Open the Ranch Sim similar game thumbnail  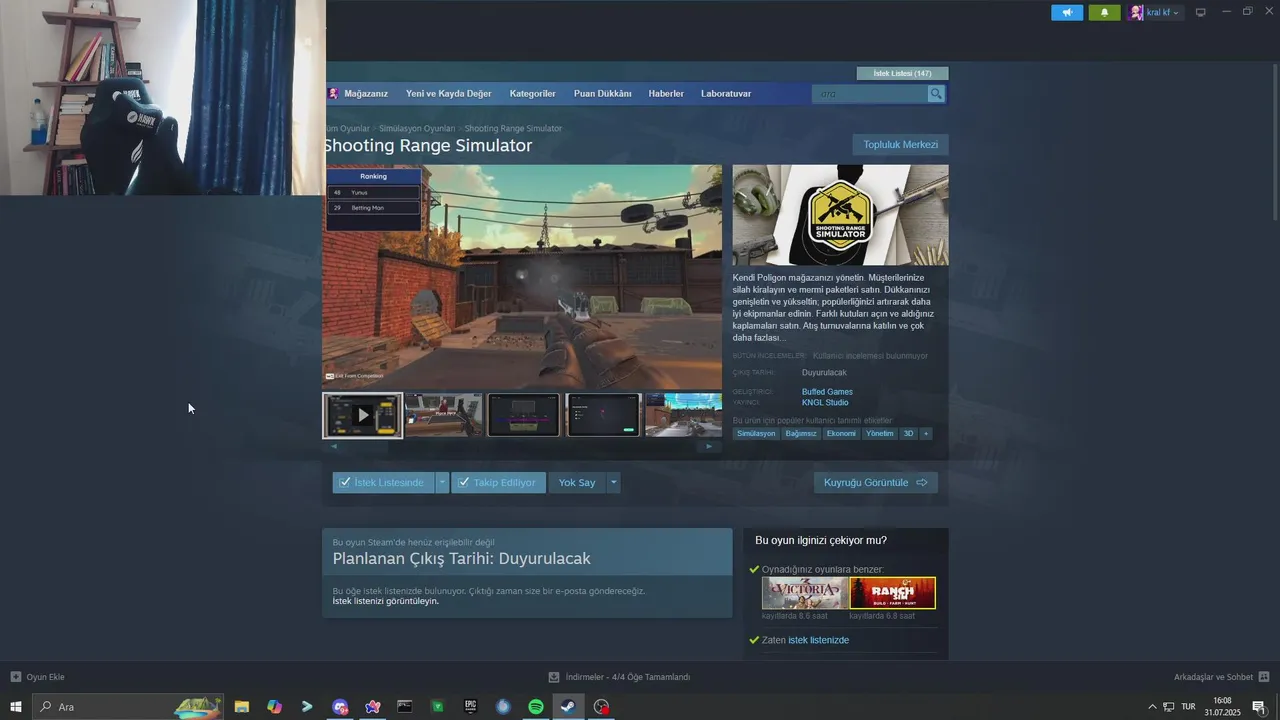pos(893,593)
